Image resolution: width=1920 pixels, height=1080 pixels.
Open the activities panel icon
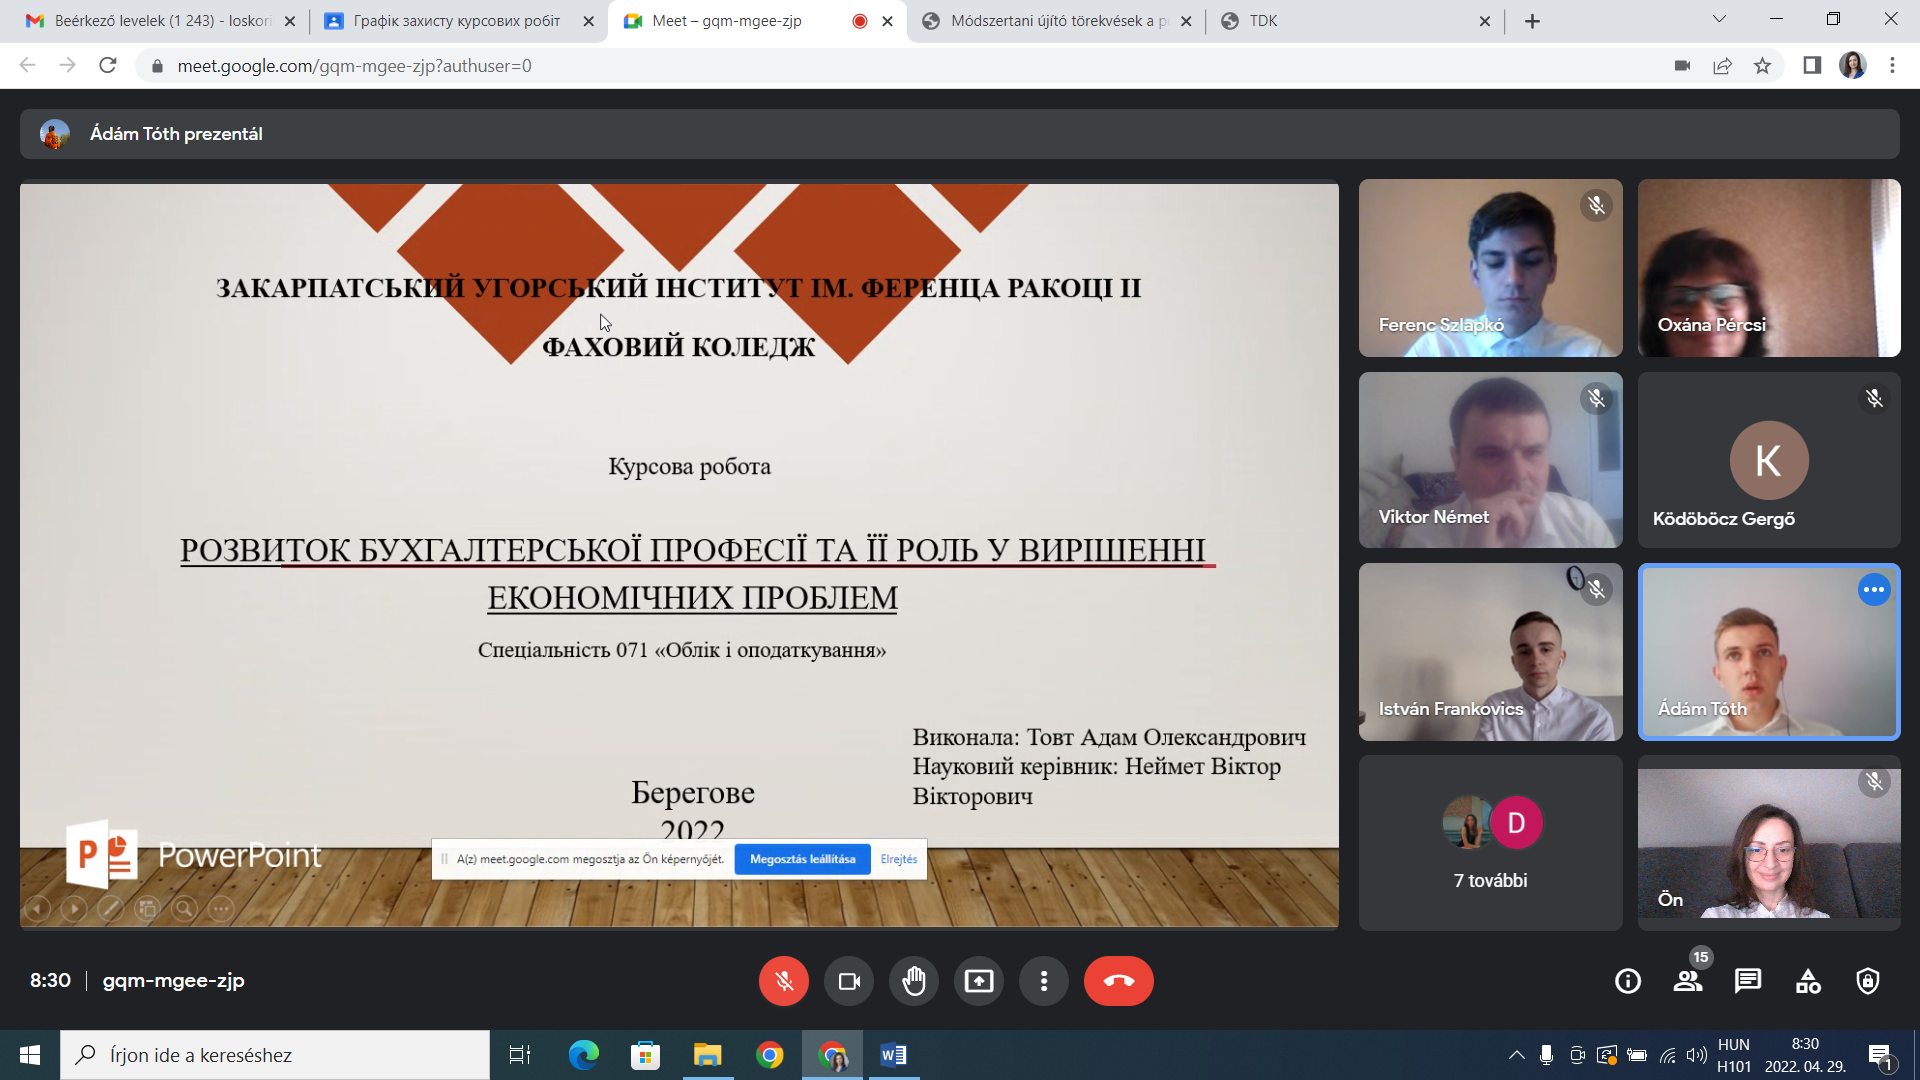(x=1808, y=981)
